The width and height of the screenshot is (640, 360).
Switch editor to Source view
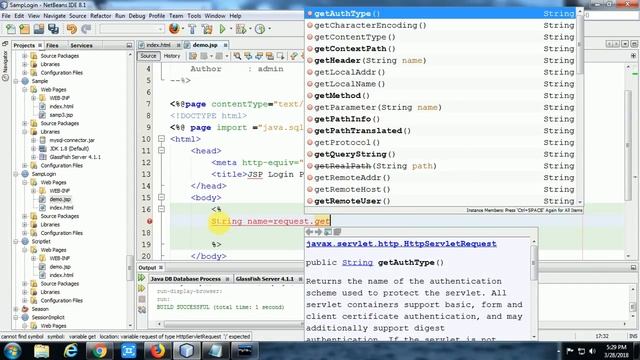pyautogui.click(x=148, y=56)
